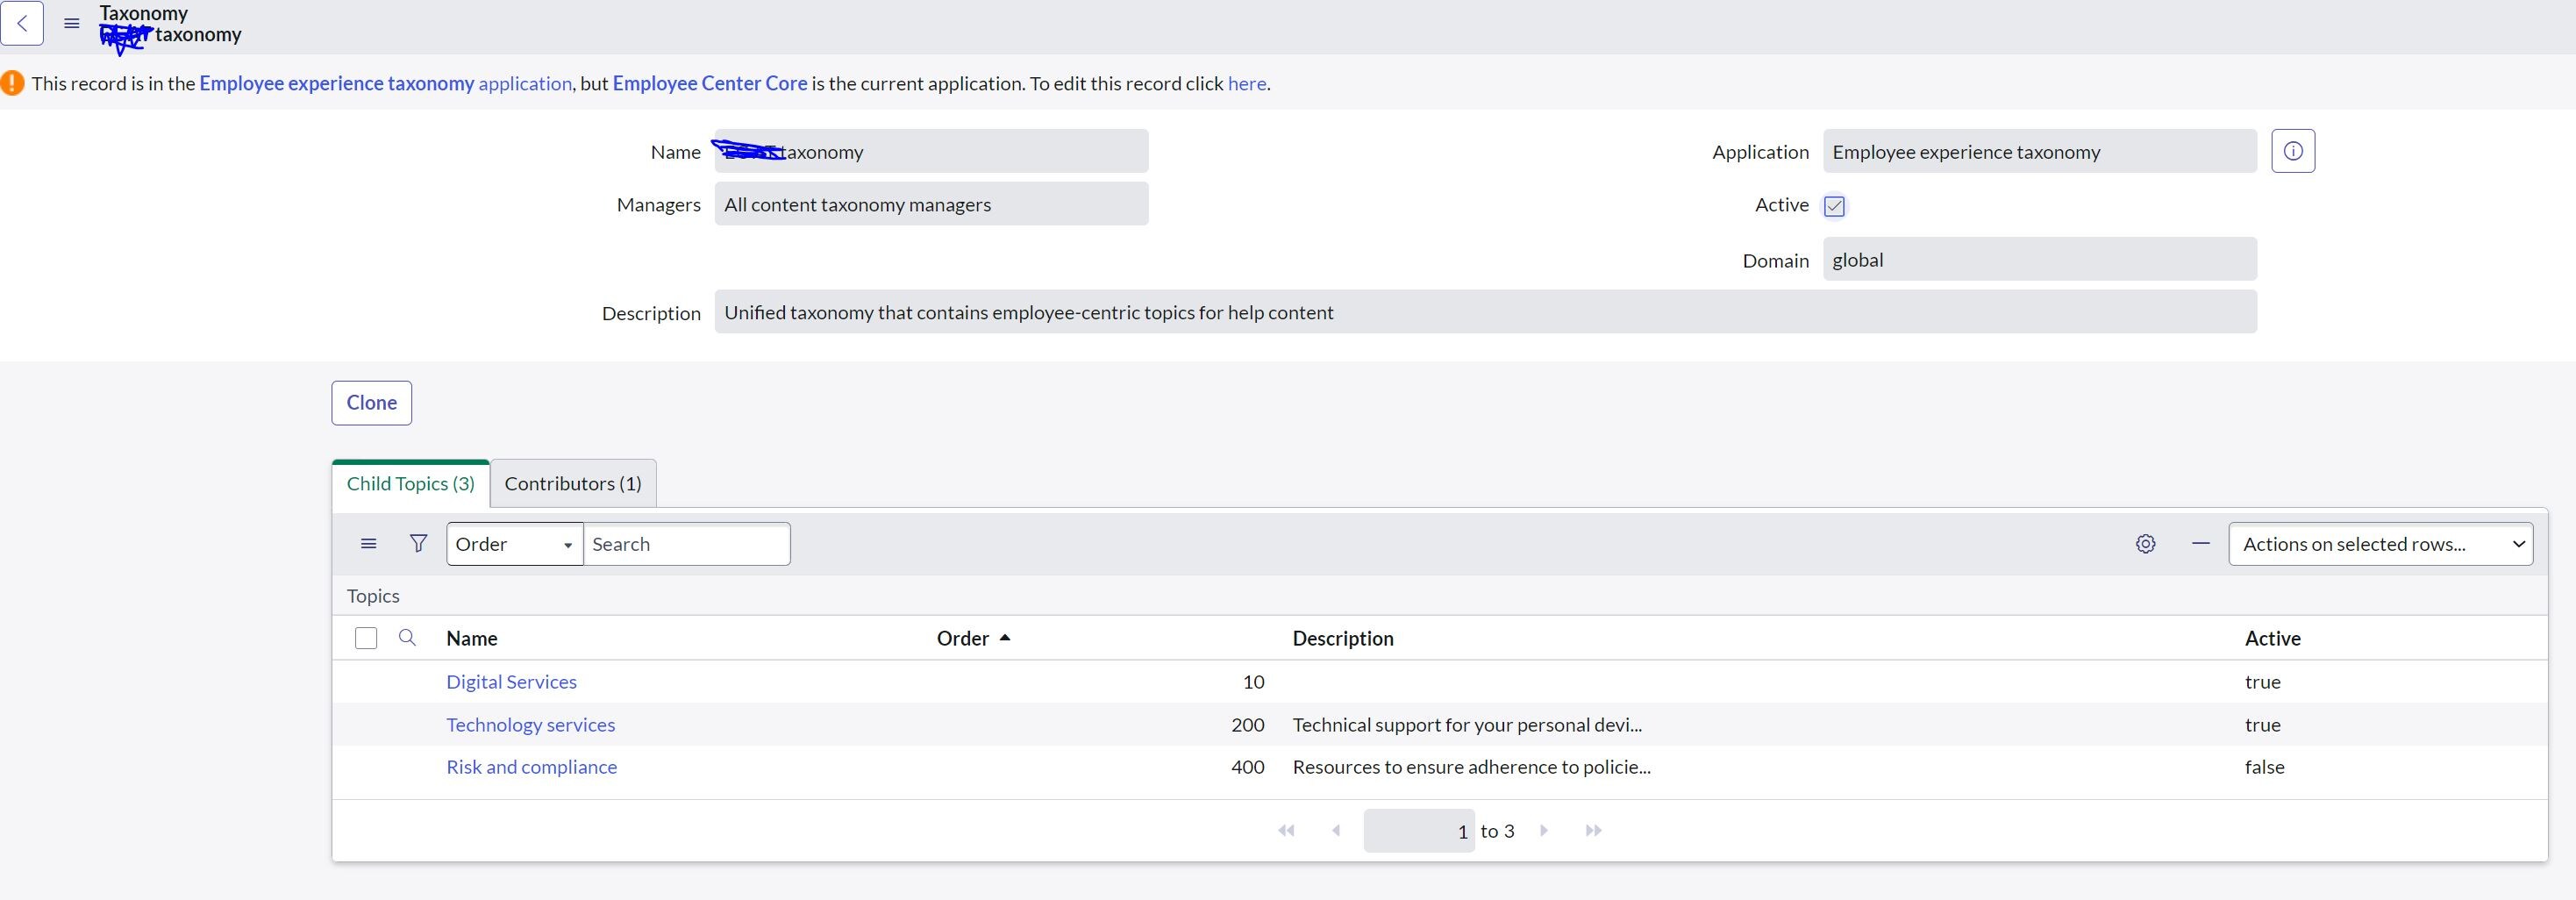The width and height of the screenshot is (2576, 900).
Task: Switch to the Contributors tab
Action: click(x=572, y=483)
